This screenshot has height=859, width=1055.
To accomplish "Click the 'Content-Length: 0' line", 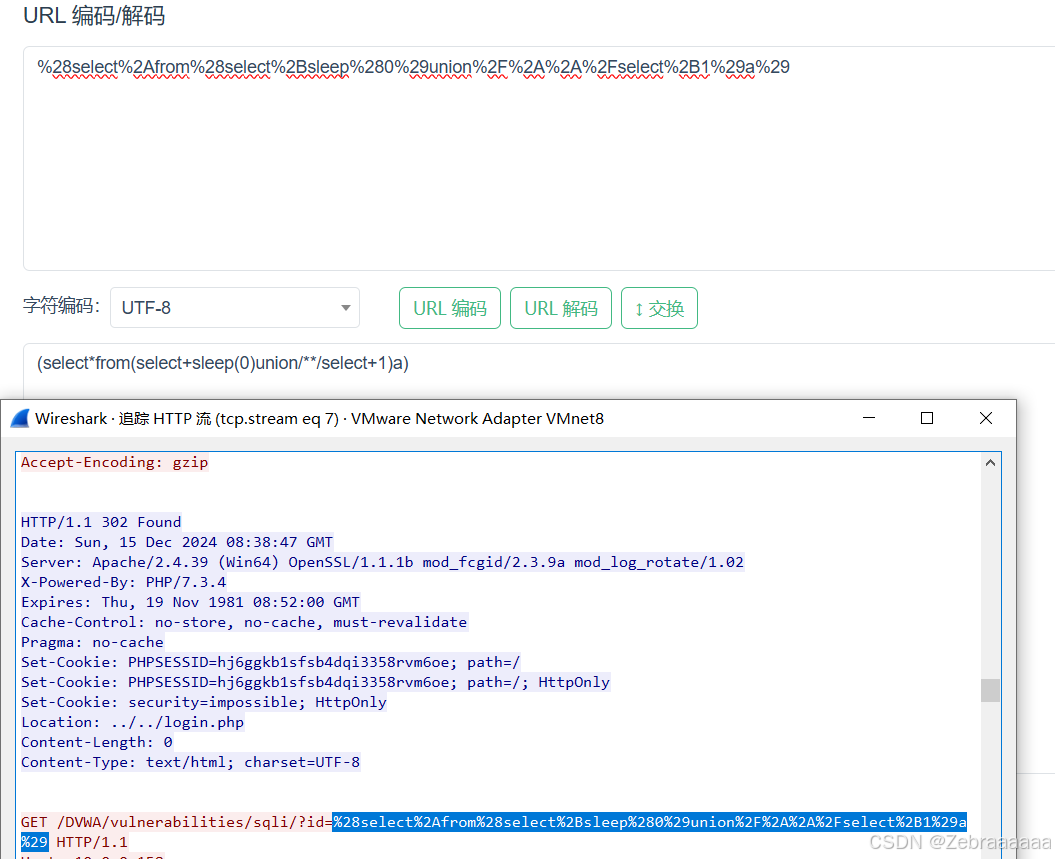I will tap(97, 742).
